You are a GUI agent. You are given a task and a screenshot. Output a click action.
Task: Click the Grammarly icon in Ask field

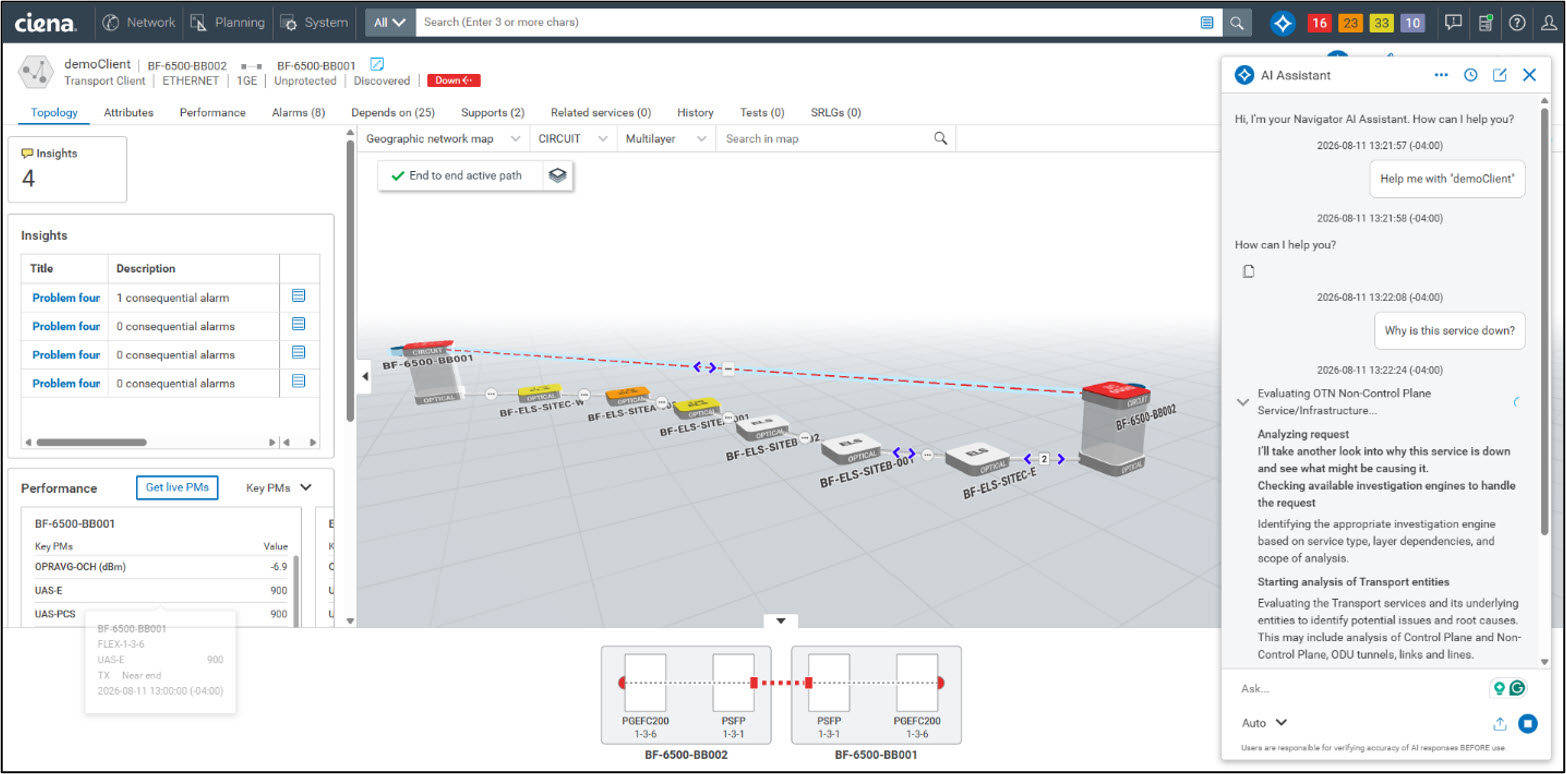[x=1518, y=688]
